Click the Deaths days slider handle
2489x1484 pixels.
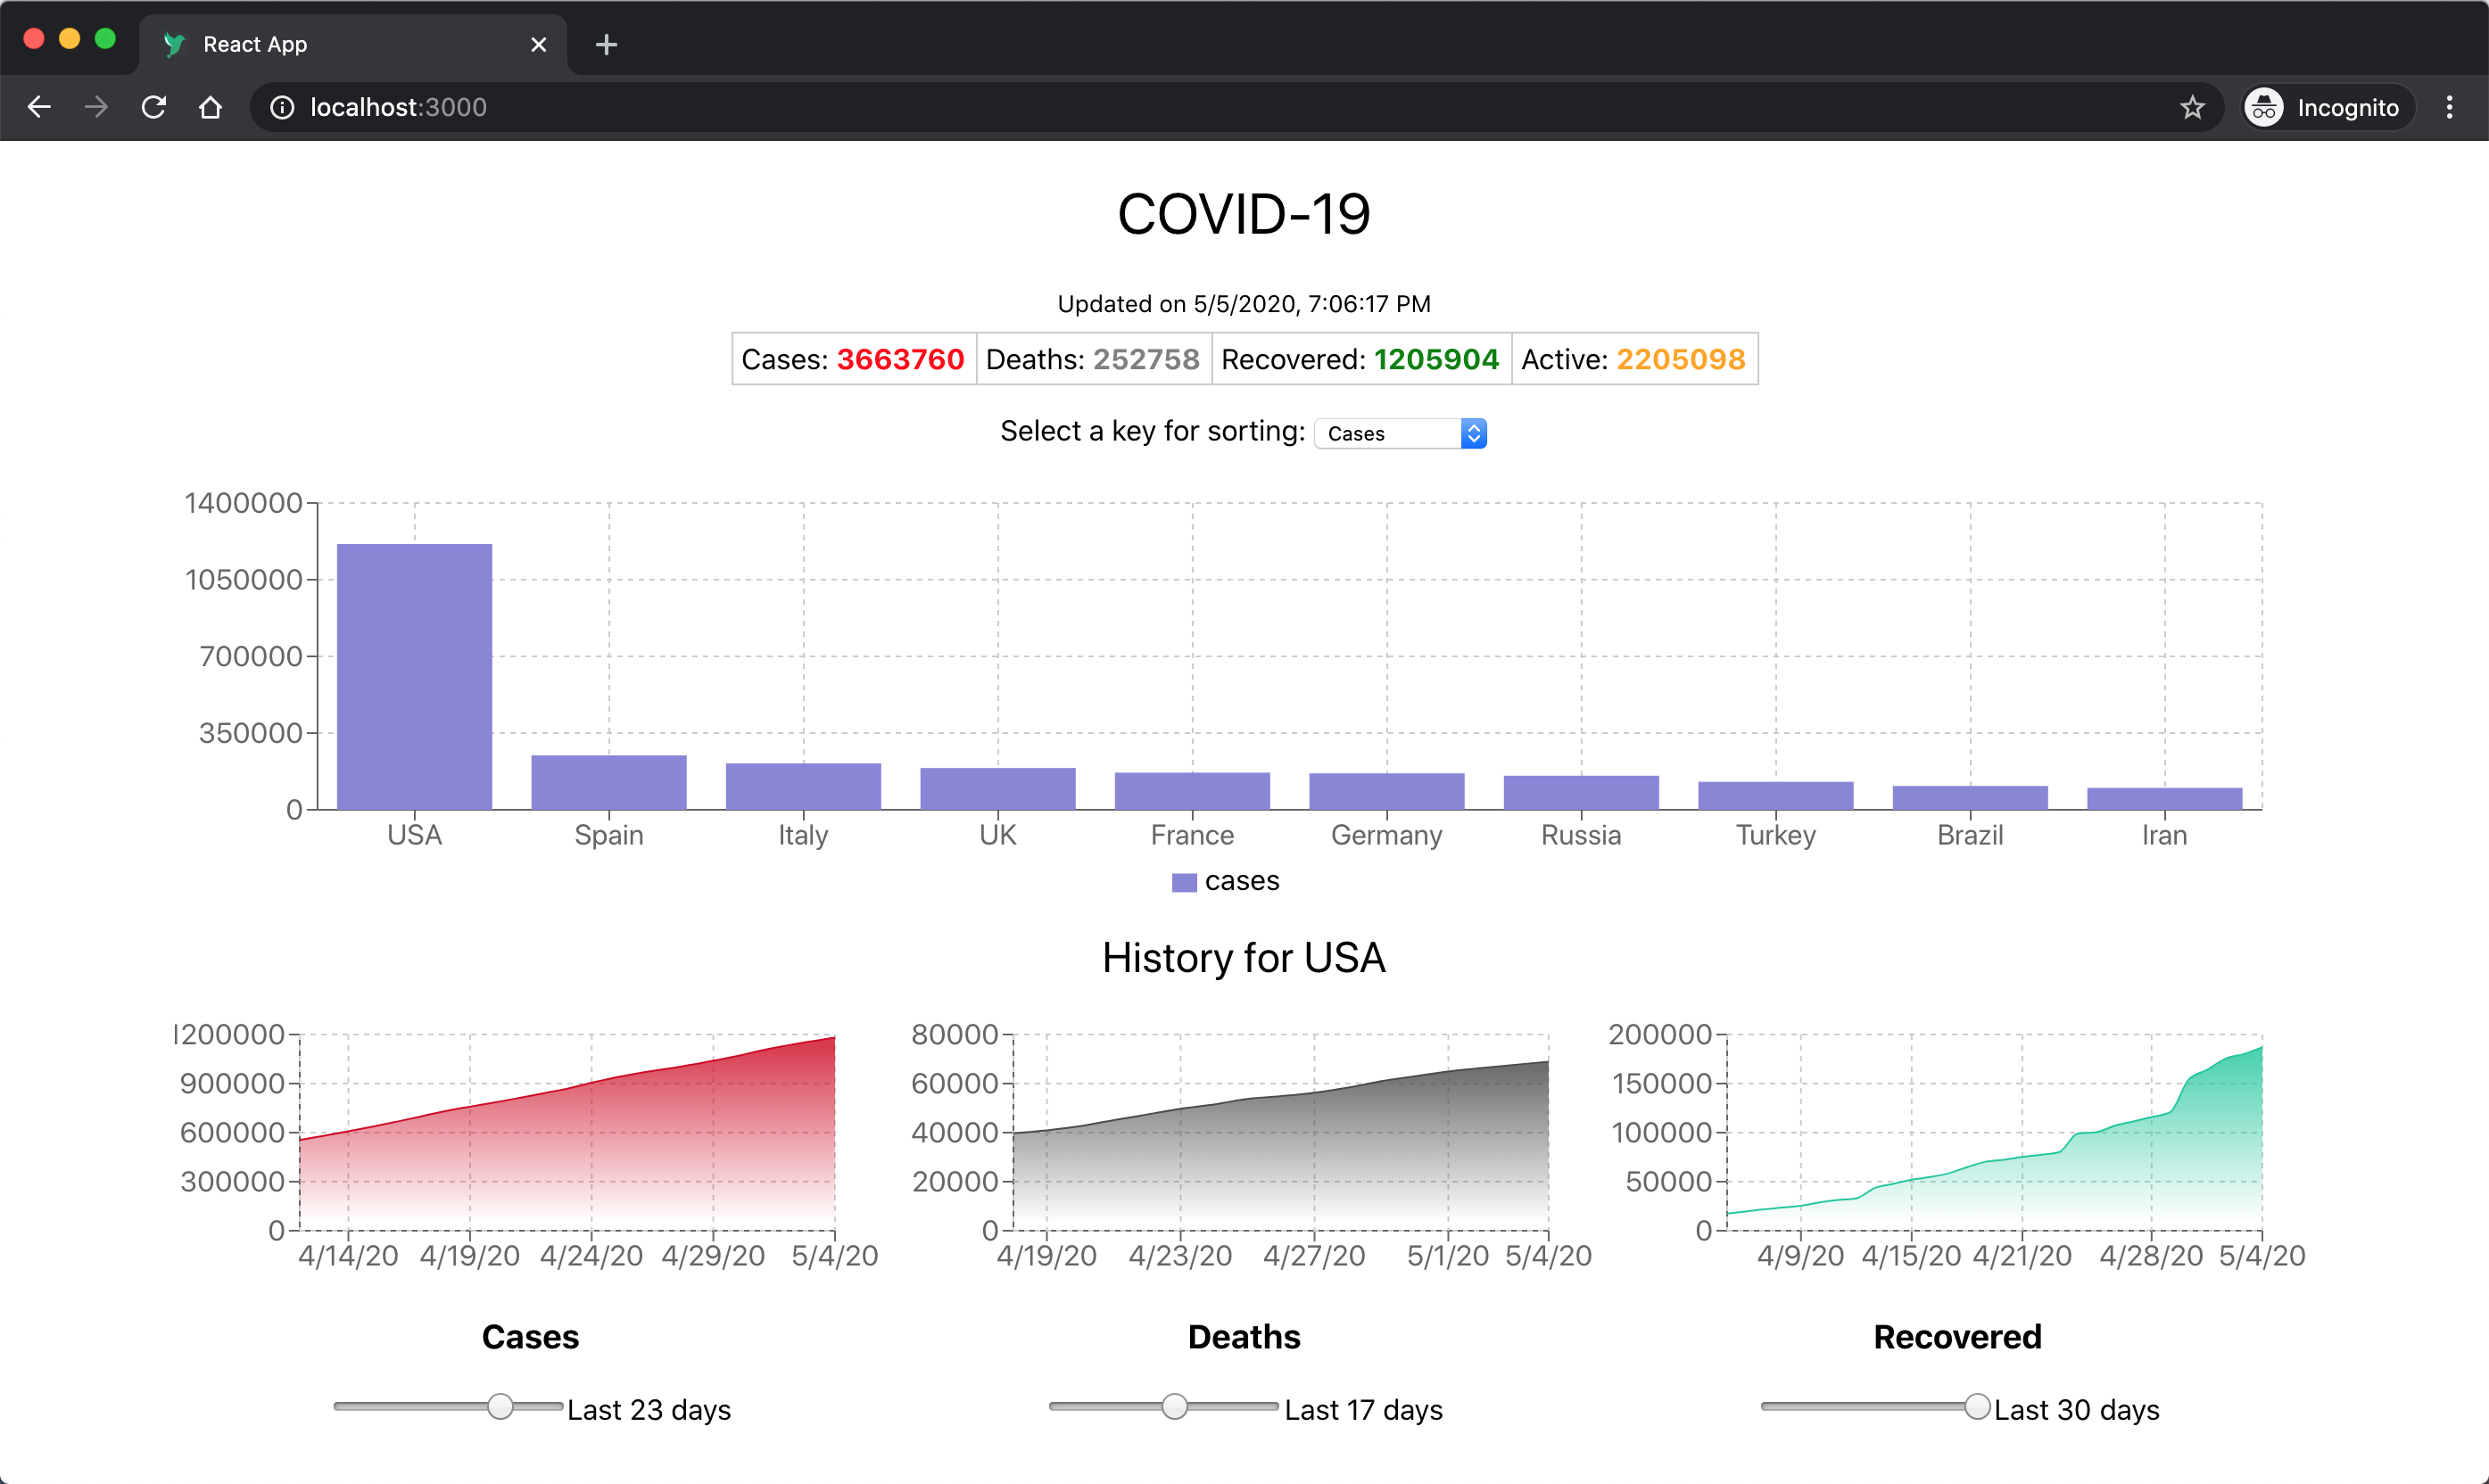[1175, 1407]
